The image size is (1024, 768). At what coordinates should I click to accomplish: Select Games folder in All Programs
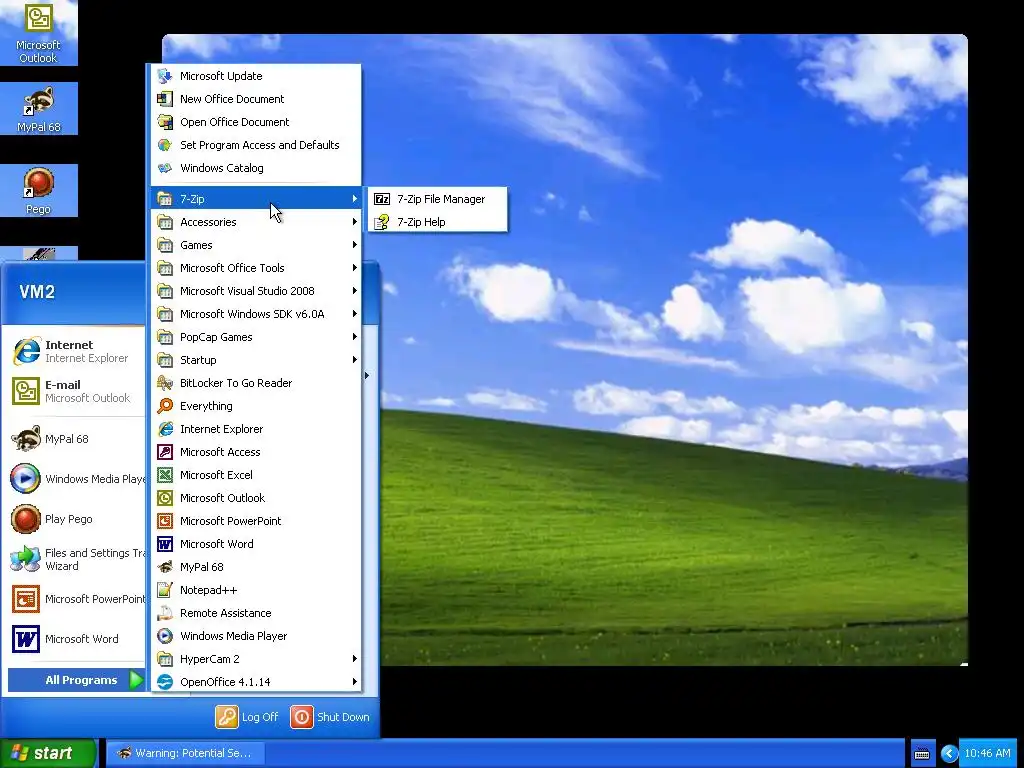[256, 245]
